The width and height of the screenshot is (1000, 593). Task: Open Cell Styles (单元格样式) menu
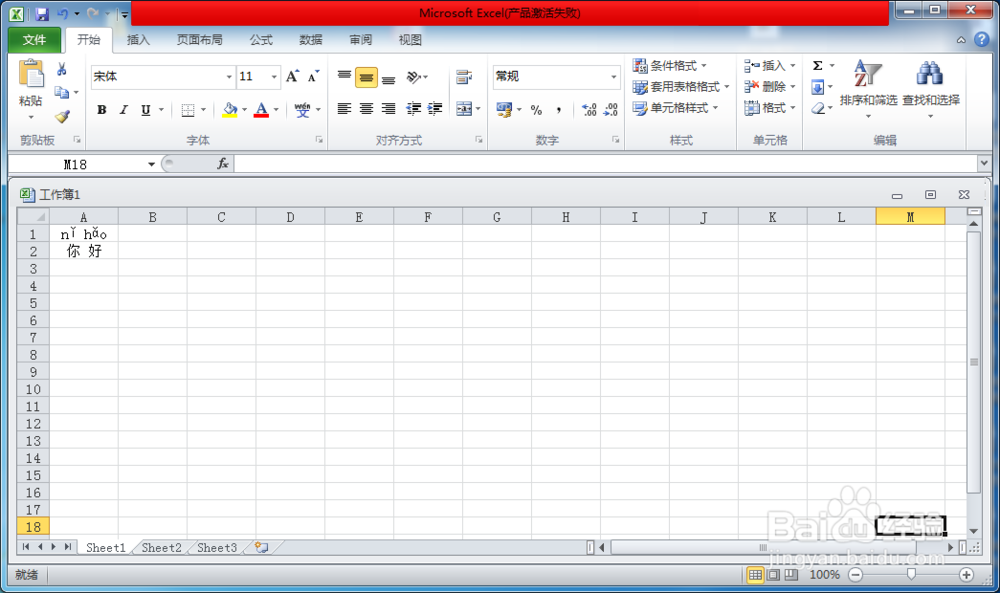[x=675, y=108]
